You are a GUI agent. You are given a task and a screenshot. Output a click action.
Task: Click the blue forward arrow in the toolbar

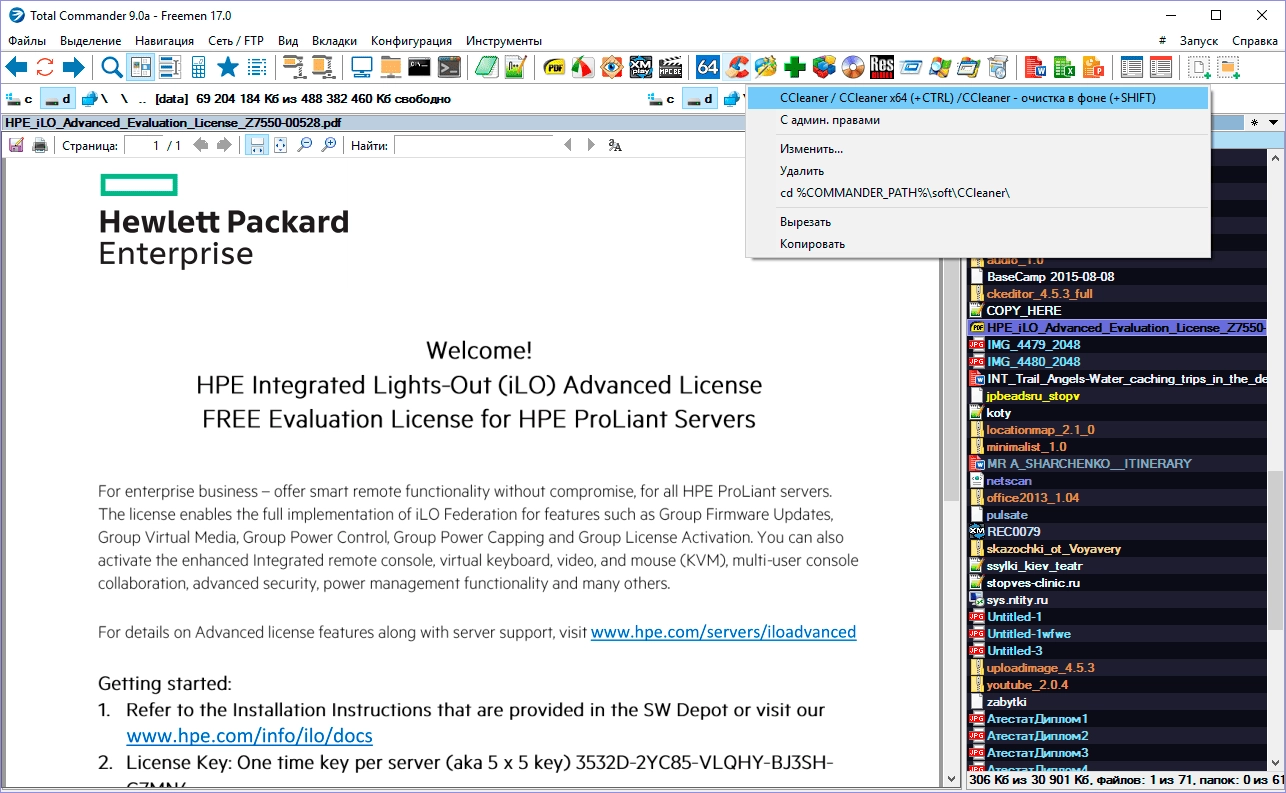click(73, 67)
